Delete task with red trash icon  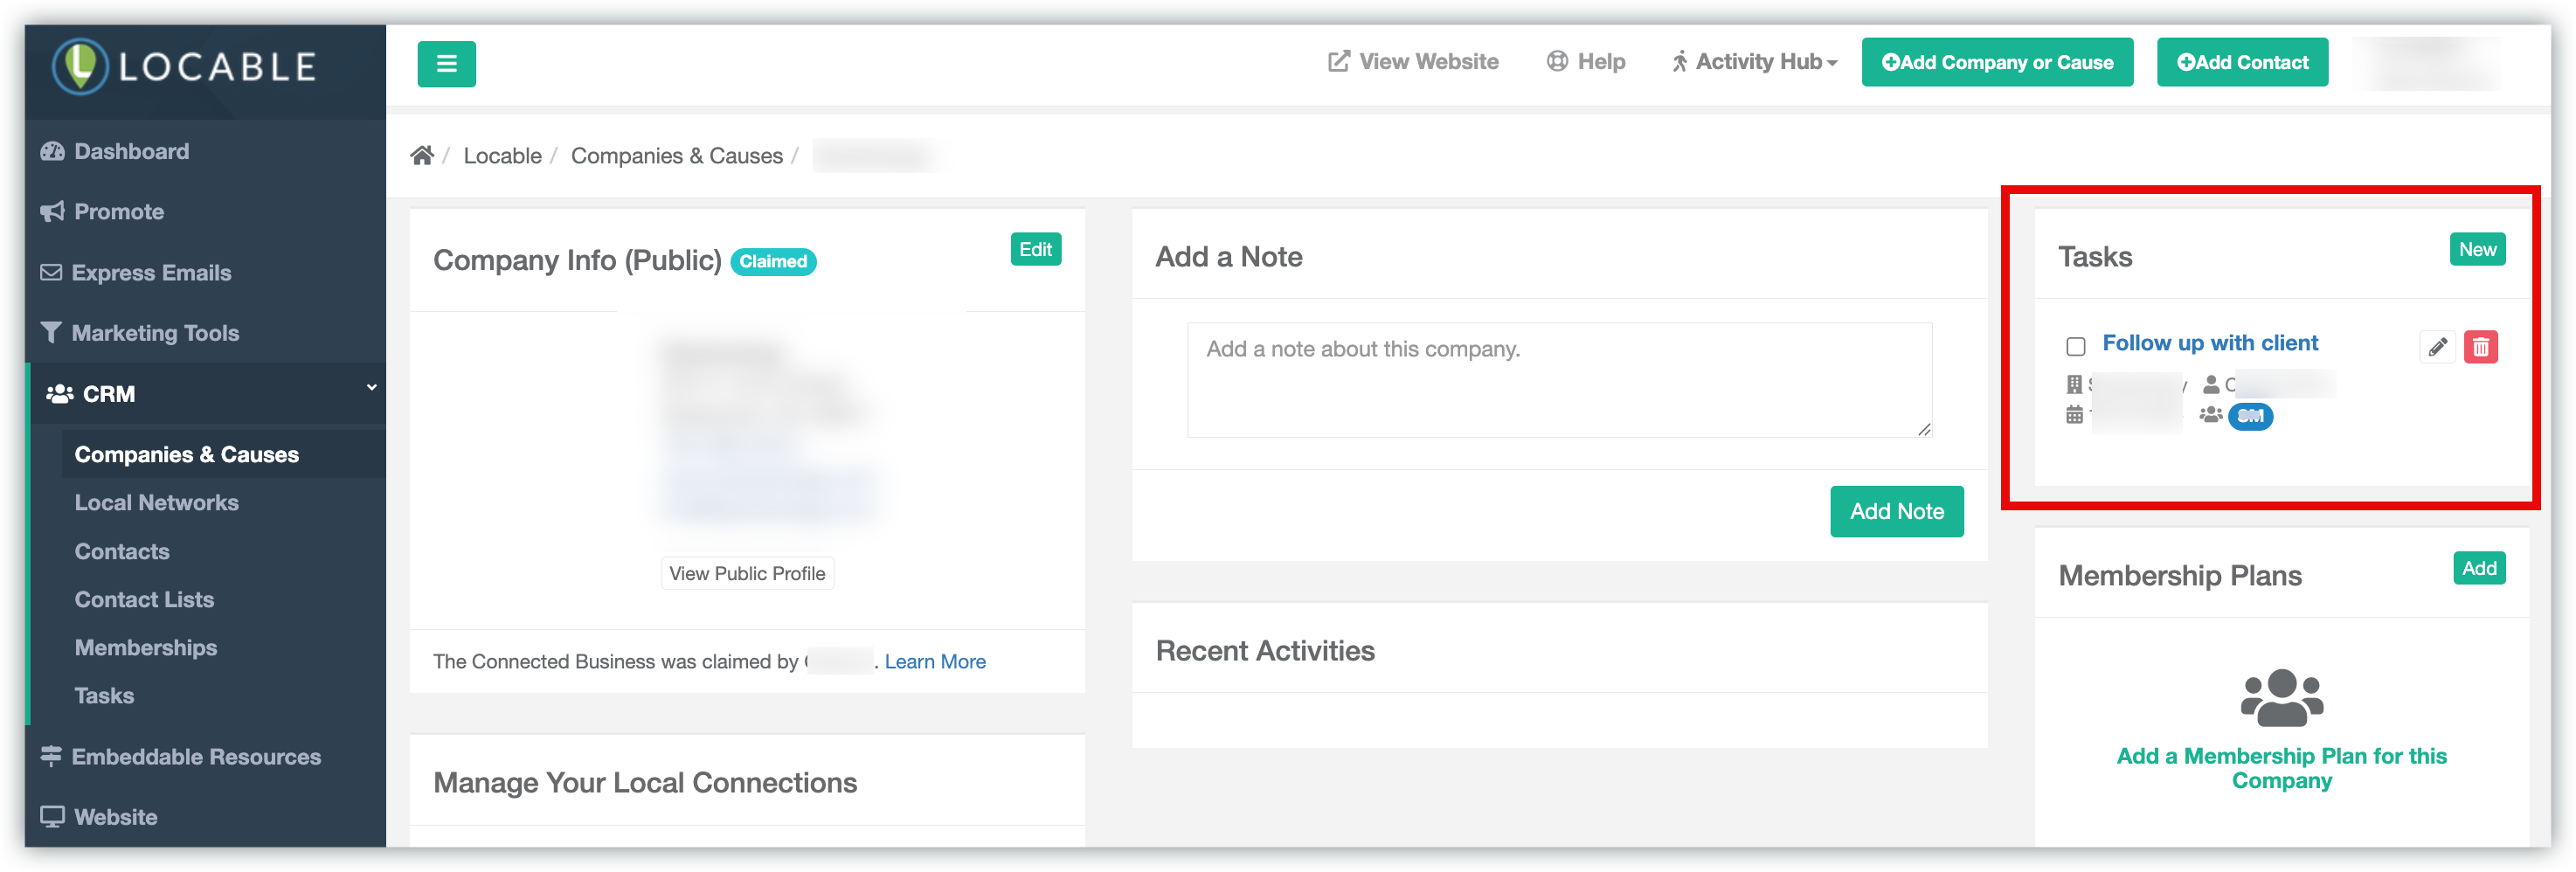2480,347
